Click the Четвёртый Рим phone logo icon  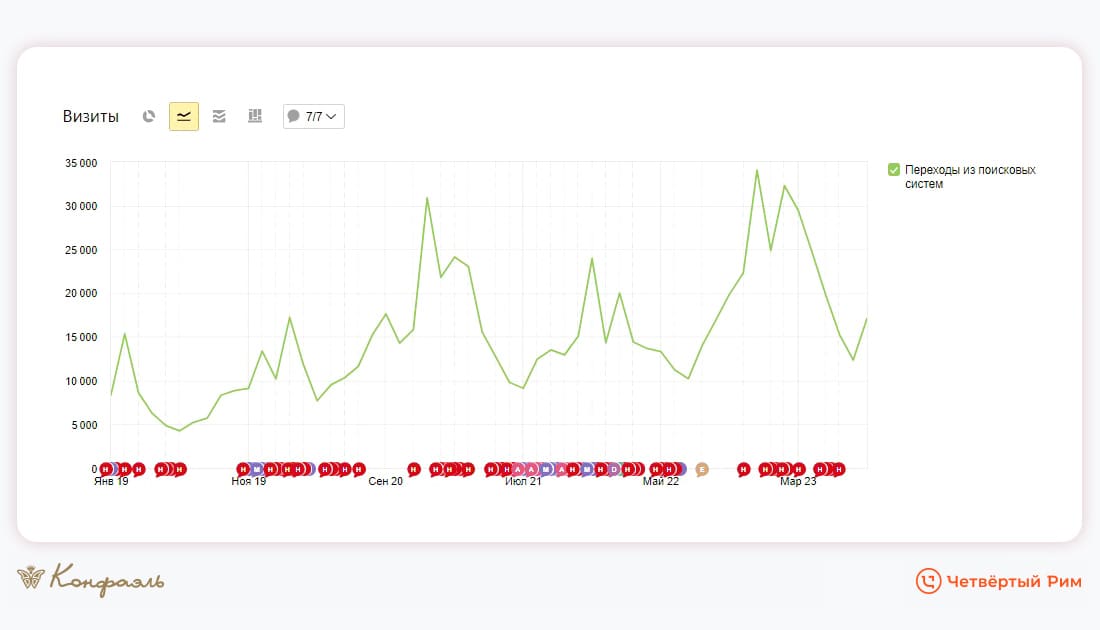[928, 581]
